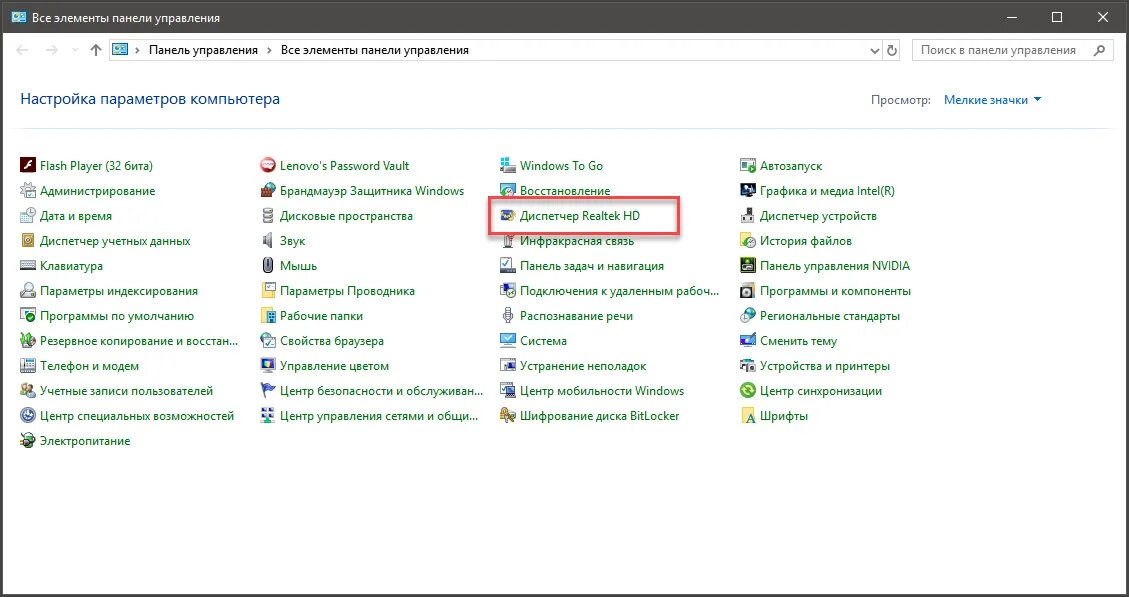Click the Диспетчер устройств icon
Screen dimensions: 1129x597
748,216
